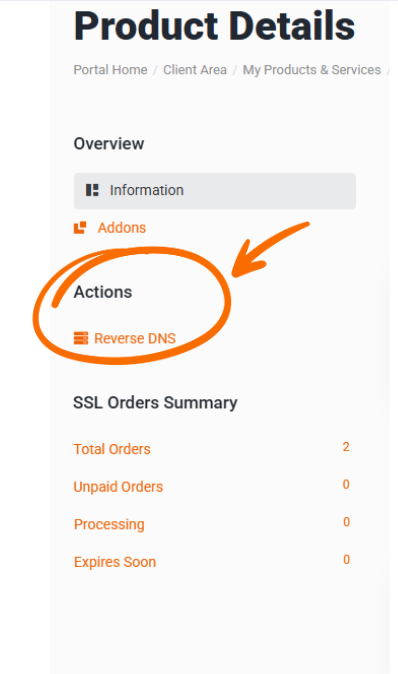Viewport: 398px width, 674px height.
Task: Click the Information panel icon
Action: pos(92,190)
